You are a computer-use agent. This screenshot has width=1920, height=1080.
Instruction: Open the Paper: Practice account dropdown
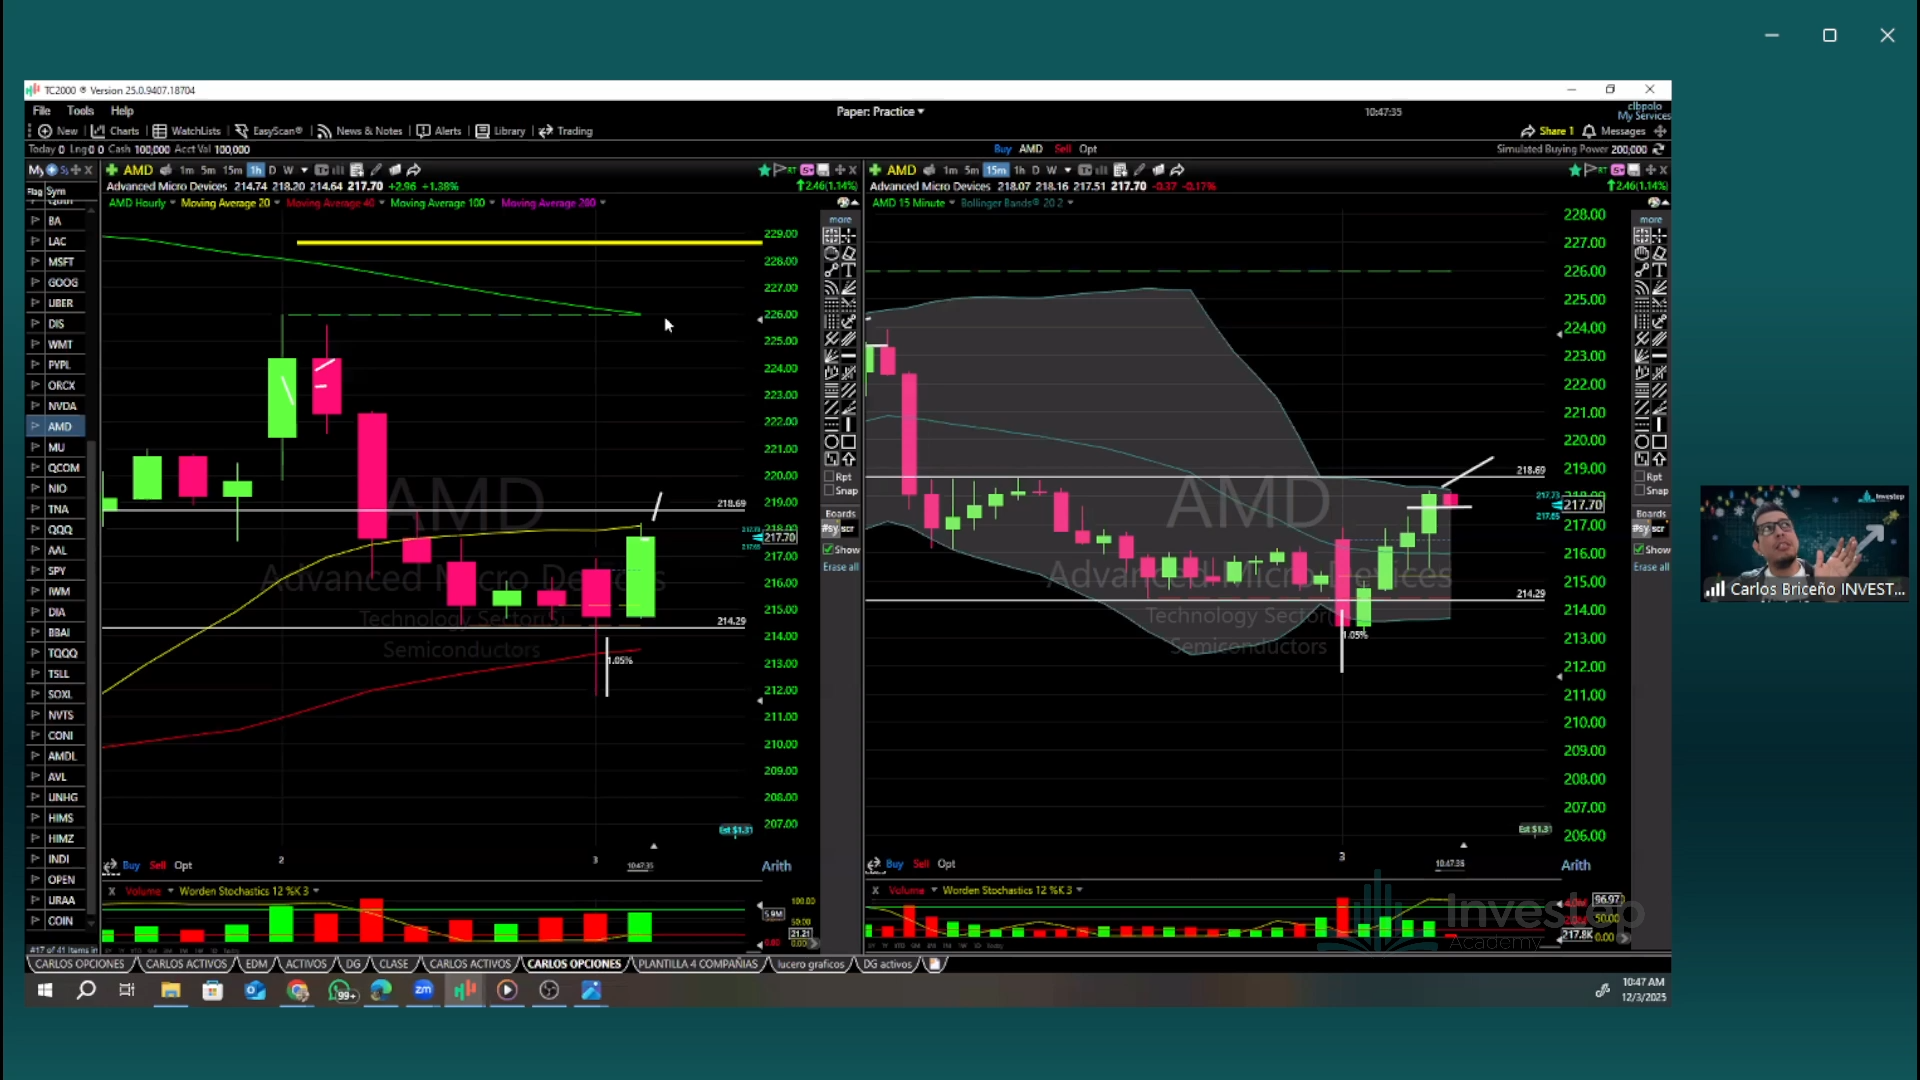tap(880, 112)
